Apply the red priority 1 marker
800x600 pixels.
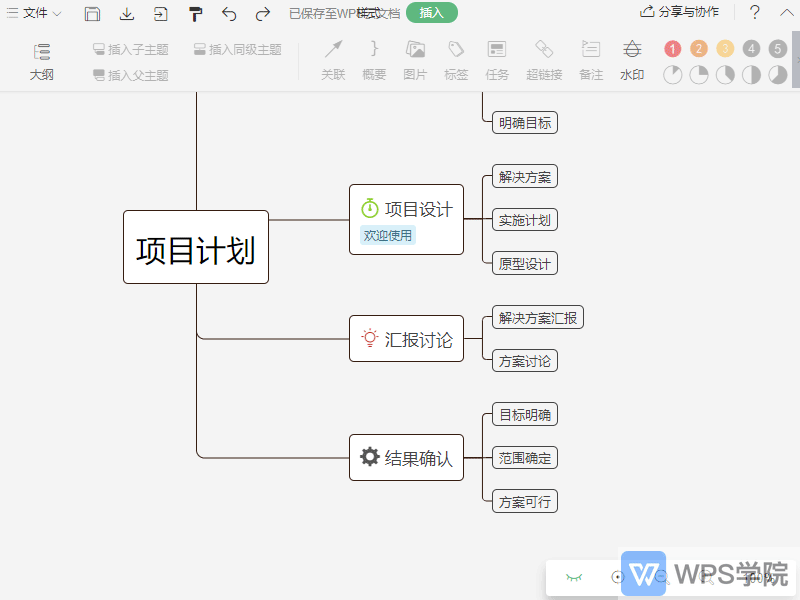[x=672, y=49]
